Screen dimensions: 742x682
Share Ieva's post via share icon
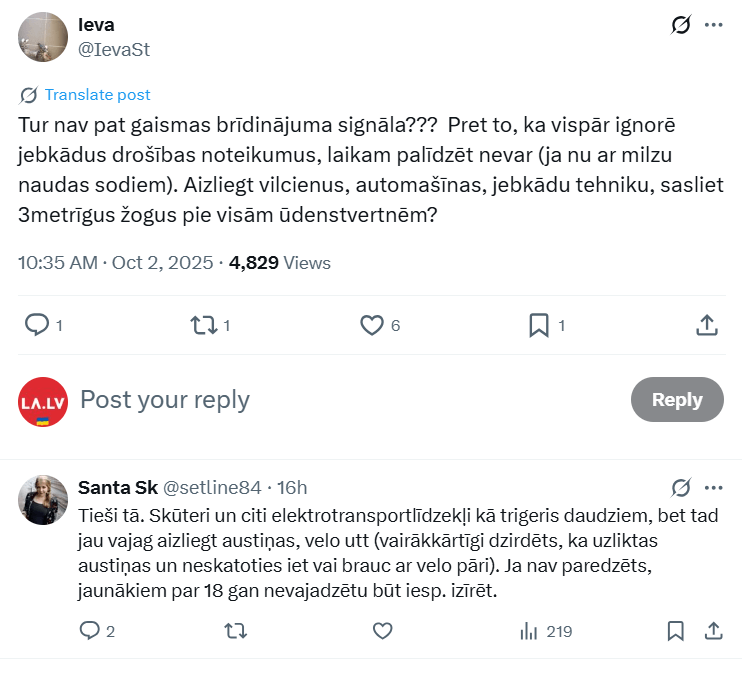click(x=706, y=325)
